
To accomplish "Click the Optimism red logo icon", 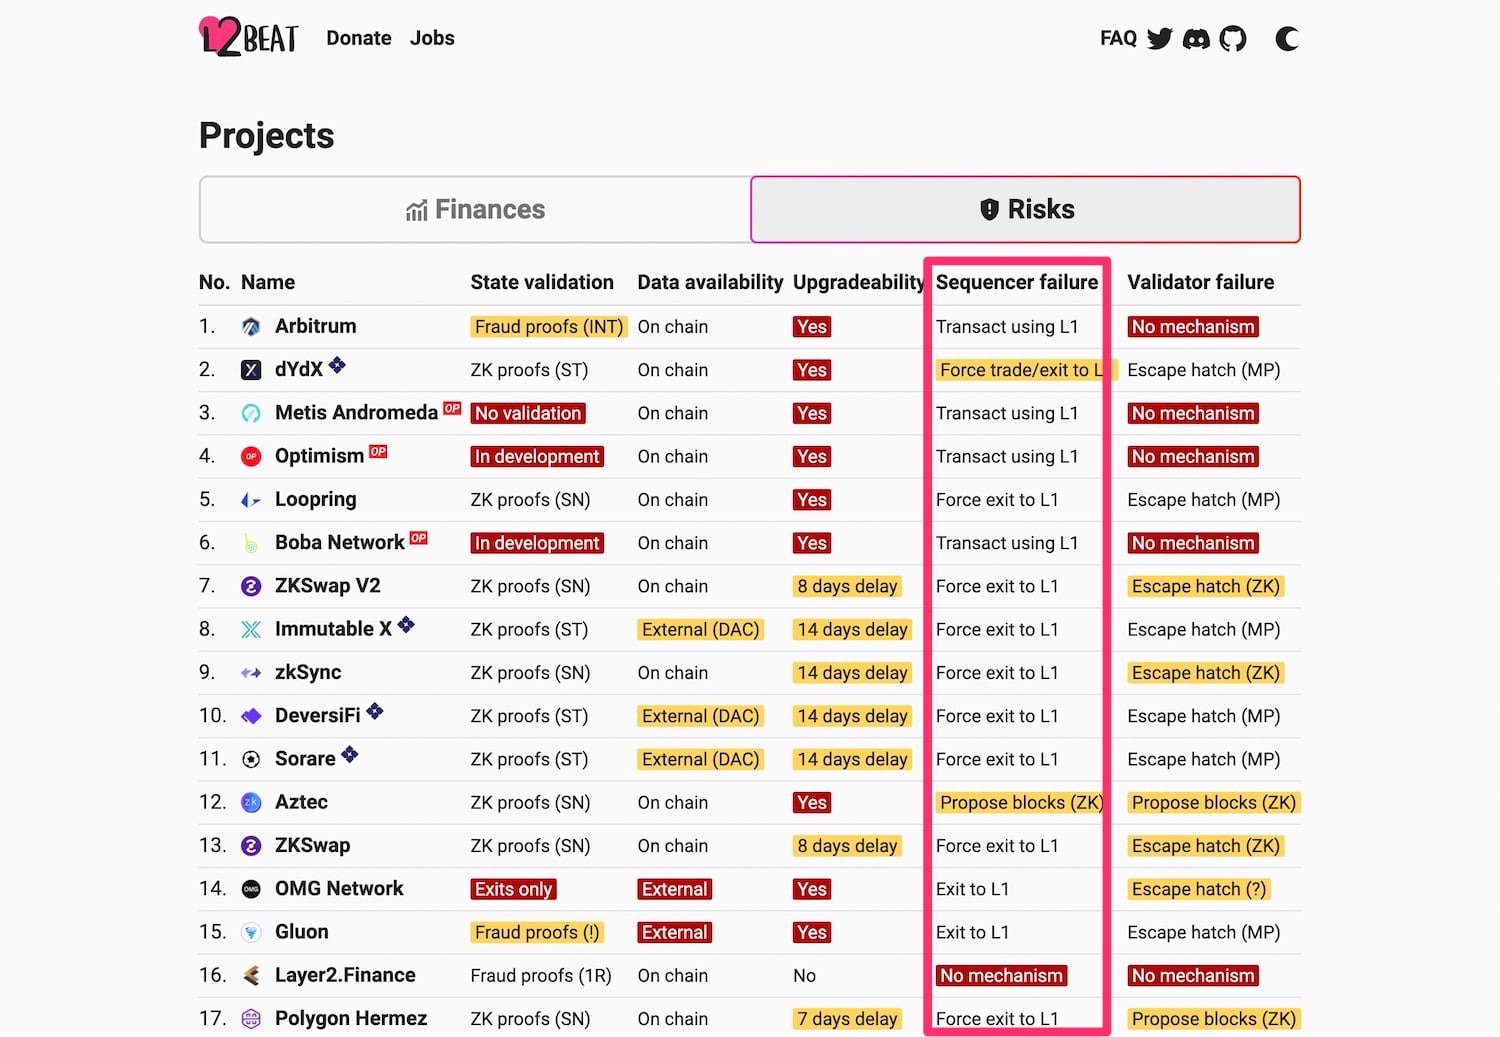I will point(251,457).
